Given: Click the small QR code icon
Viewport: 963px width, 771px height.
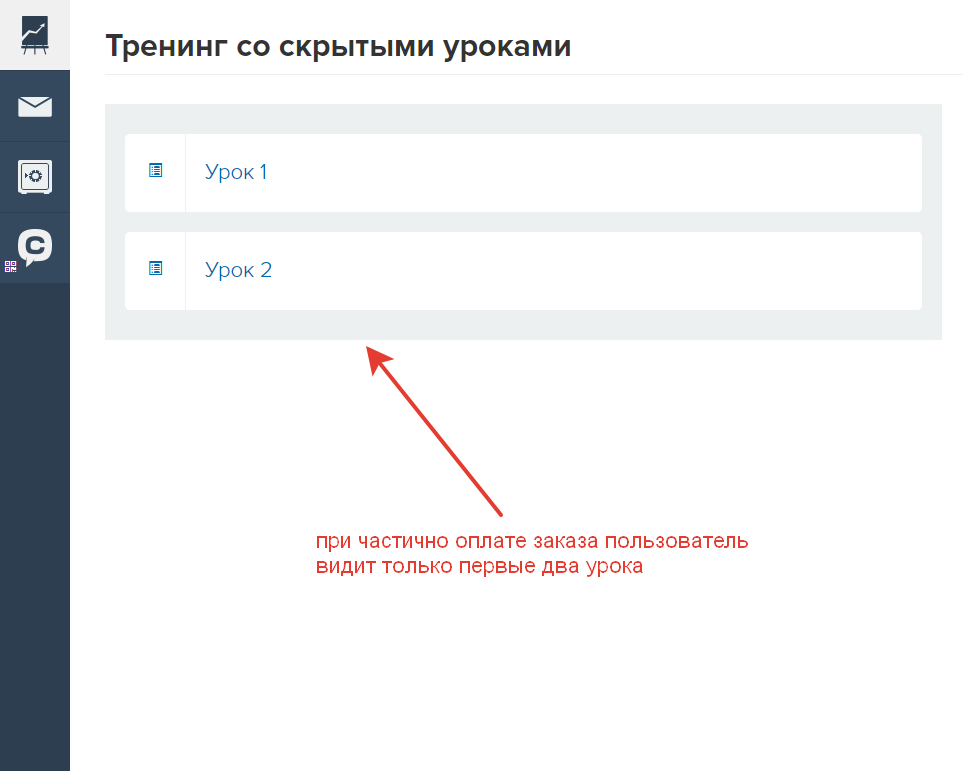Looking at the screenshot, I should [x=10, y=266].
